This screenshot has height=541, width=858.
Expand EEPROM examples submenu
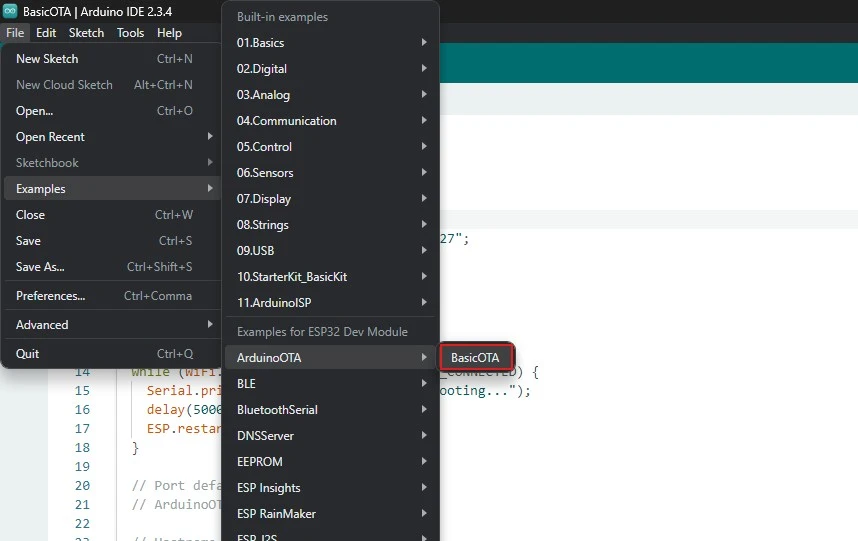(331, 462)
